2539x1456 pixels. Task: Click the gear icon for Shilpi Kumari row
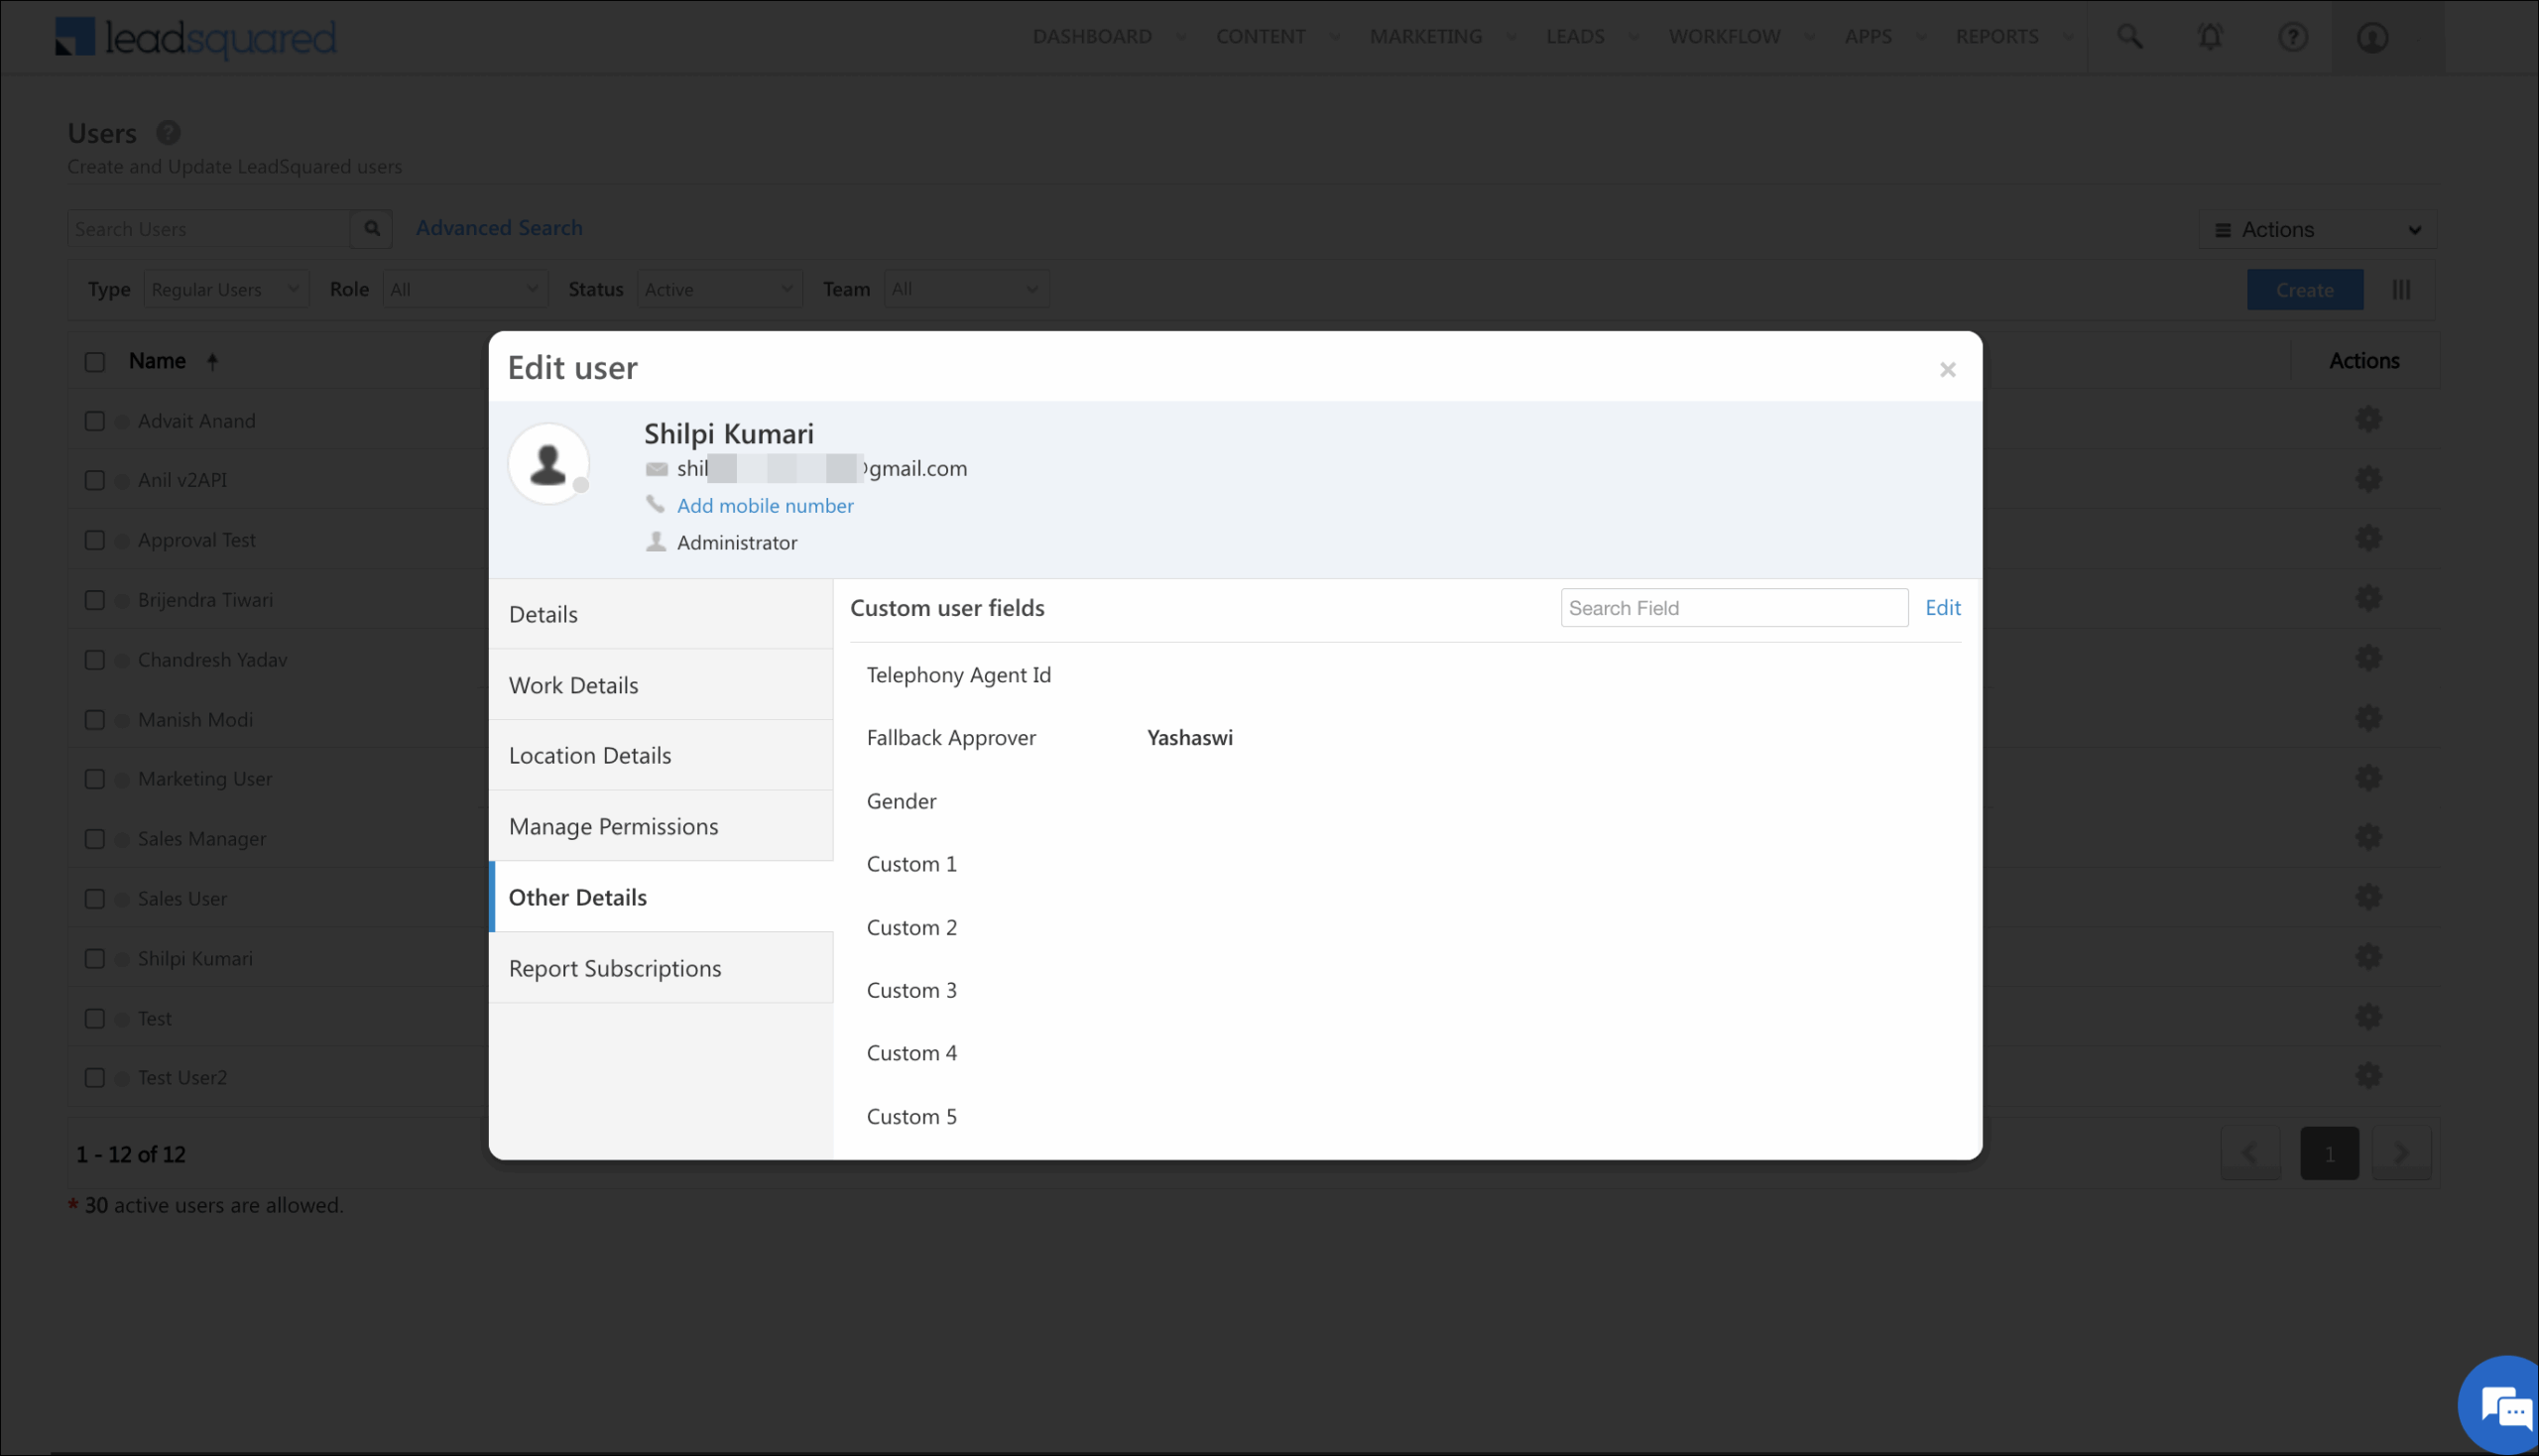[x=2368, y=957]
